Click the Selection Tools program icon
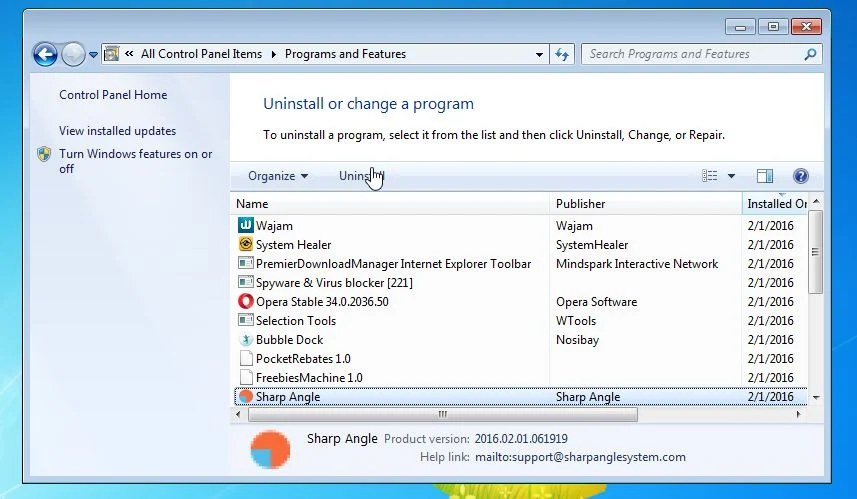This screenshot has width=857, height=499. click(x=246, y=320)
